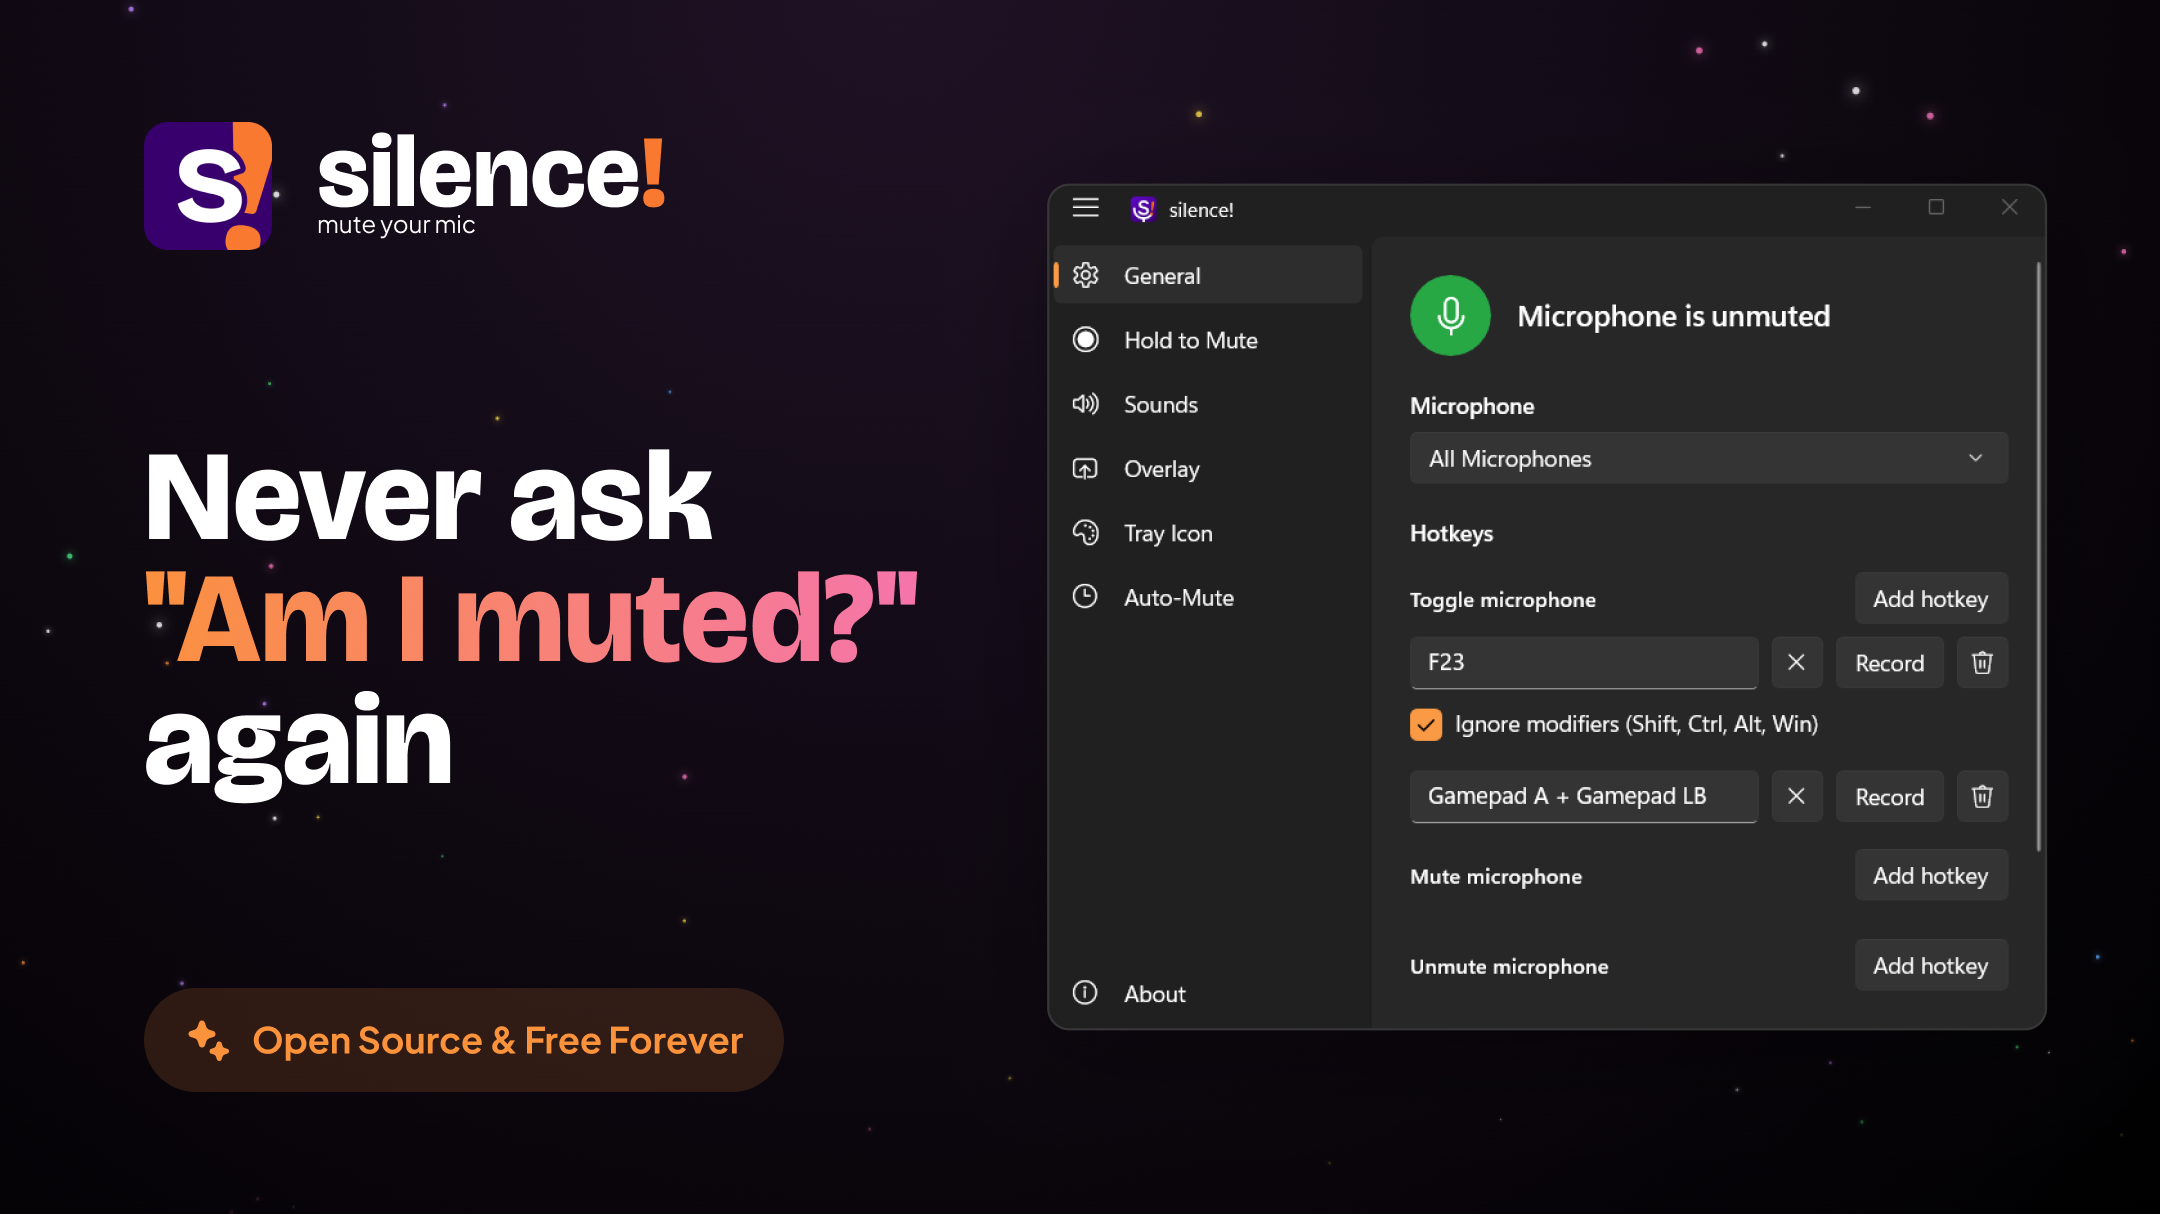2160x1214 pixels.
Task: Click the Hold to Mute circle icon
Action: pyautogui.click(x=1085, y=340)
